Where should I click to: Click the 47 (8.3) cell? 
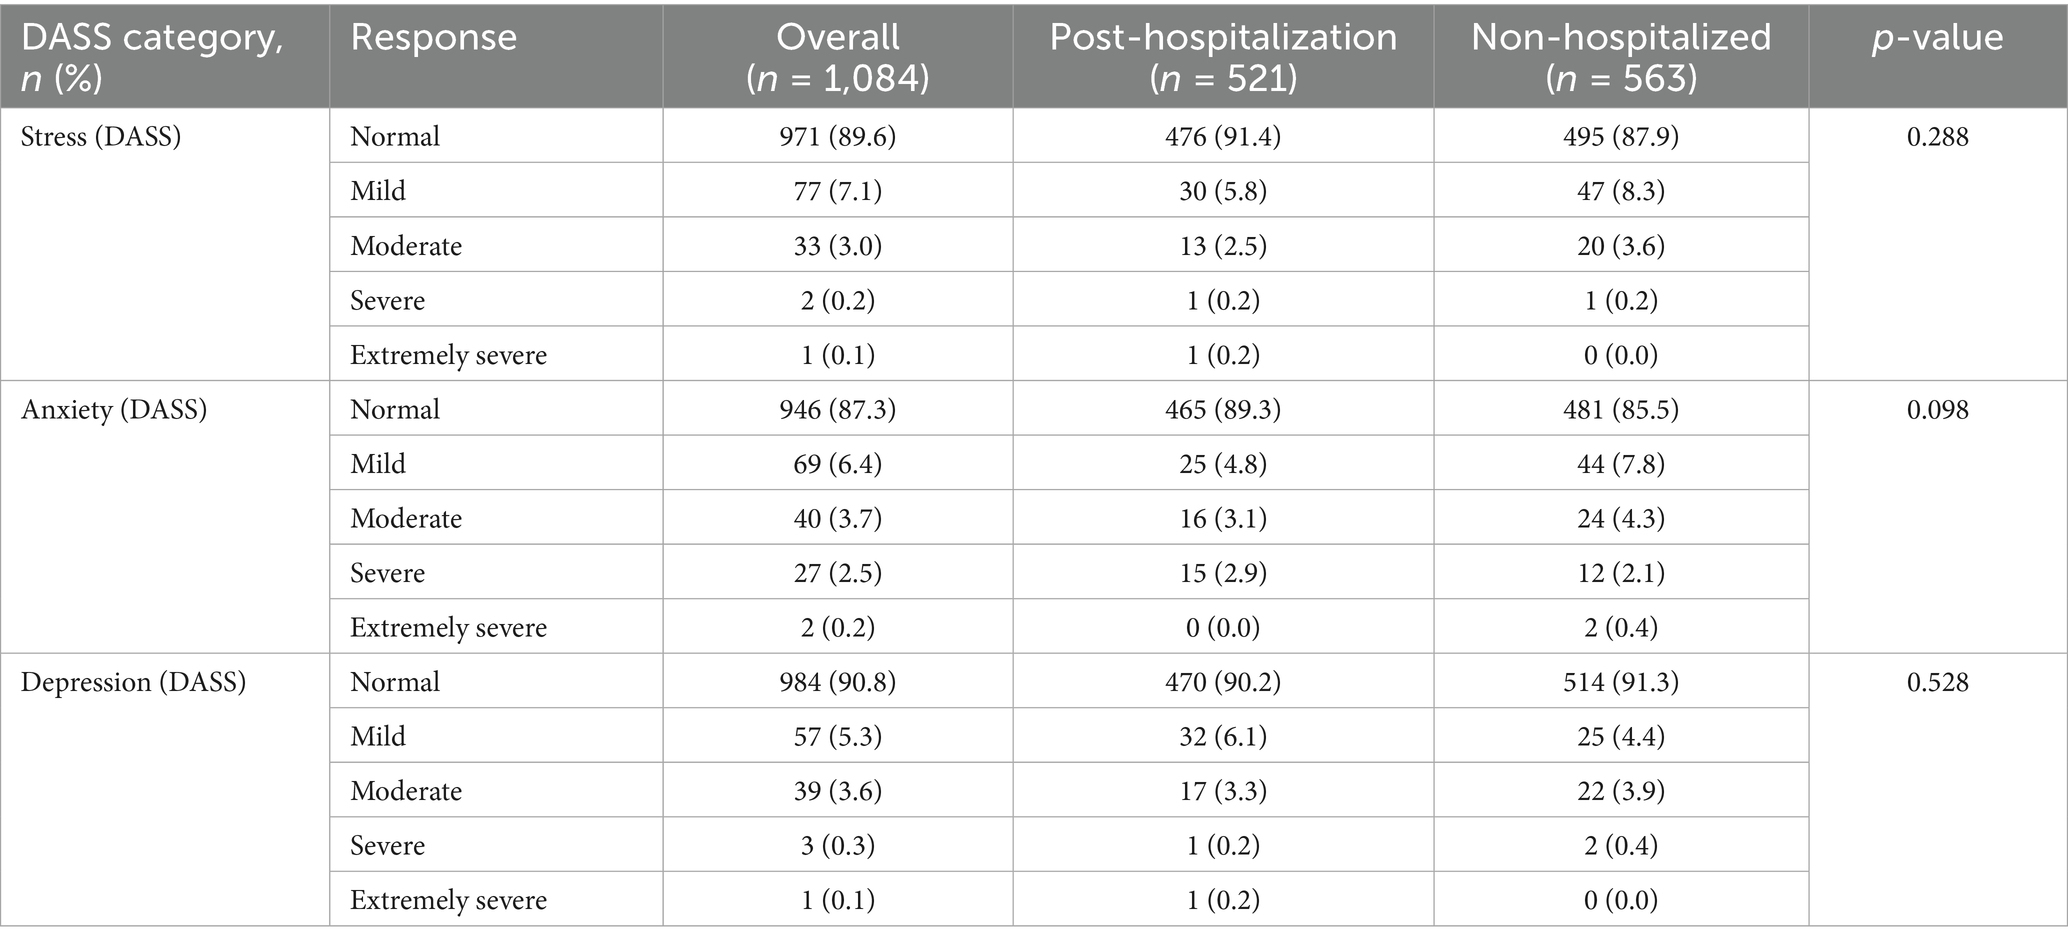tap(1620, 191)
